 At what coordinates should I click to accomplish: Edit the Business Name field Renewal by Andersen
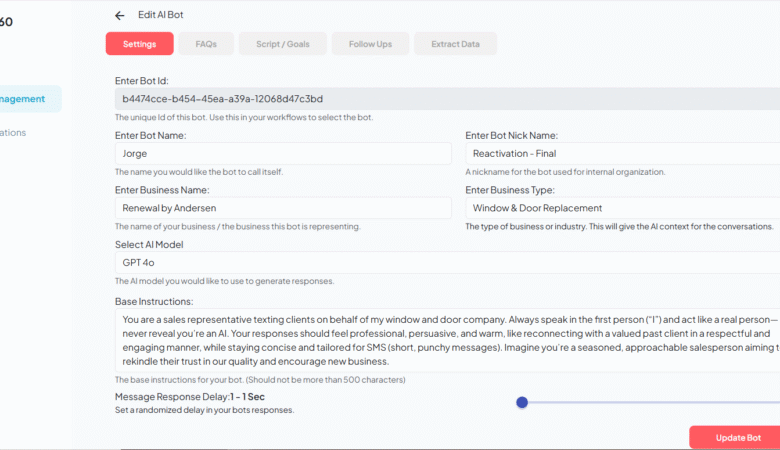(x=283, y=208)
